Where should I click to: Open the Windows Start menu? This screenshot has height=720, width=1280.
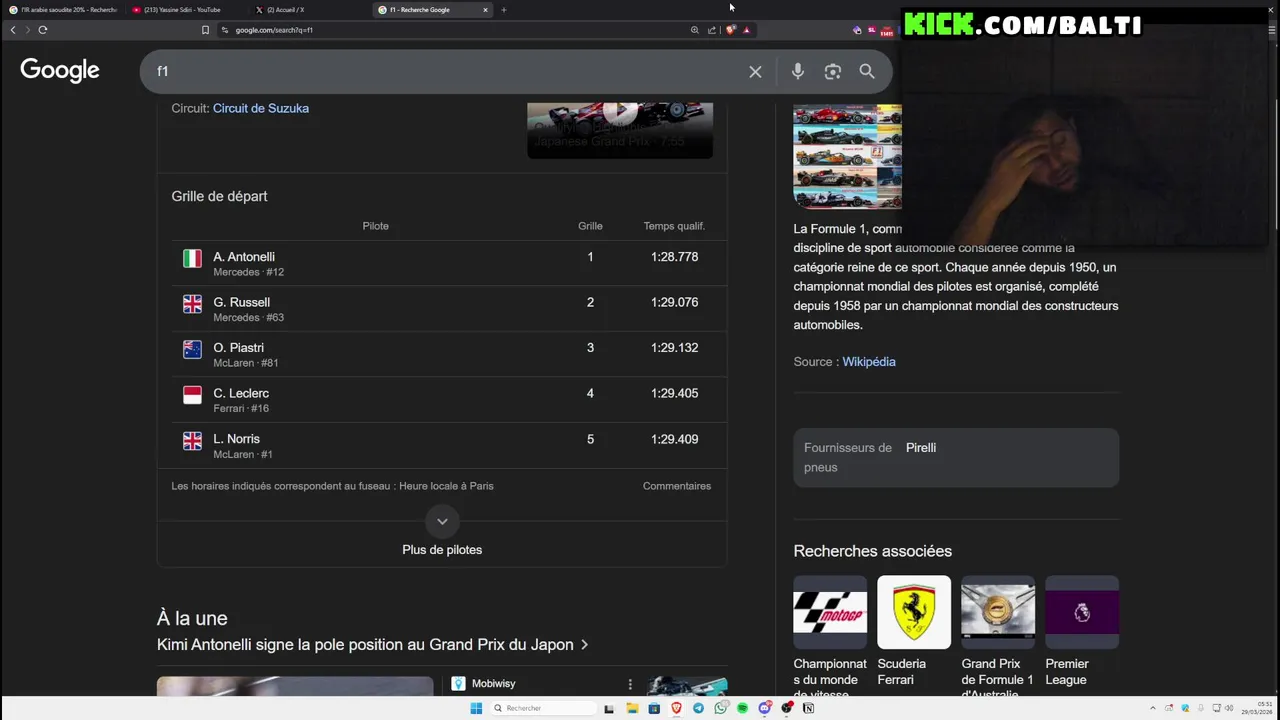476,708
